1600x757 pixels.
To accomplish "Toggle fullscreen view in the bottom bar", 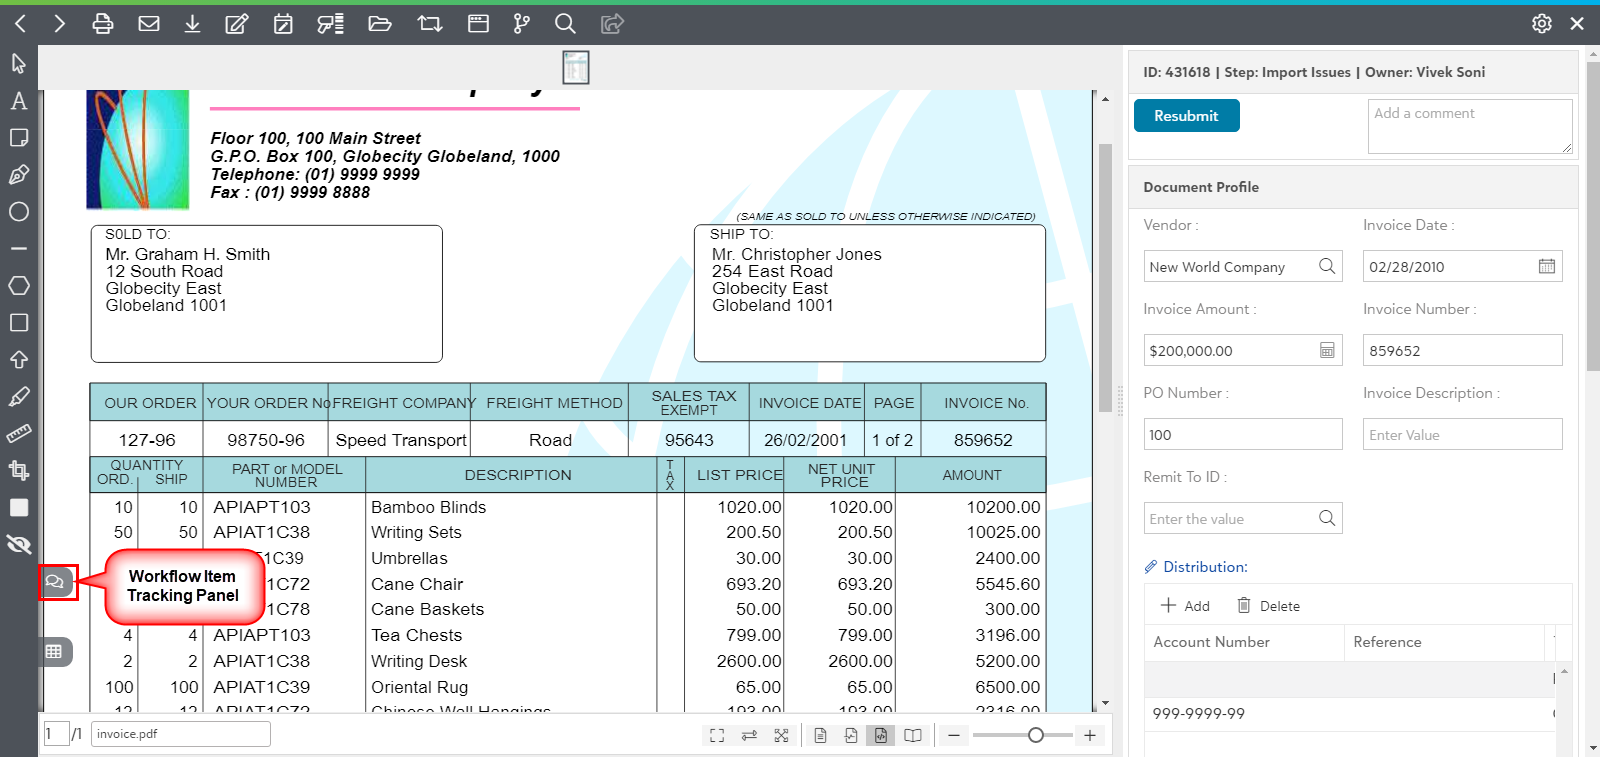I will (717, 736).
